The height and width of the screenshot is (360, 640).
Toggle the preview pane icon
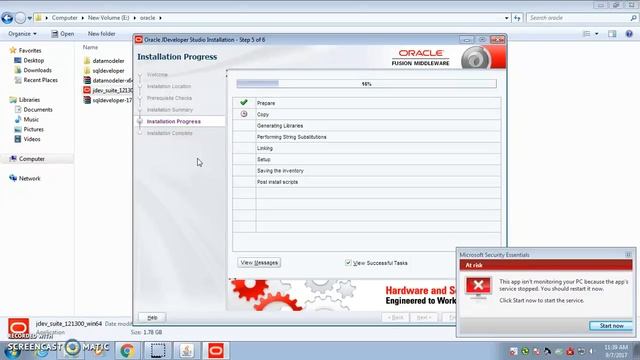pyautogui.click(x=612, y=34)
